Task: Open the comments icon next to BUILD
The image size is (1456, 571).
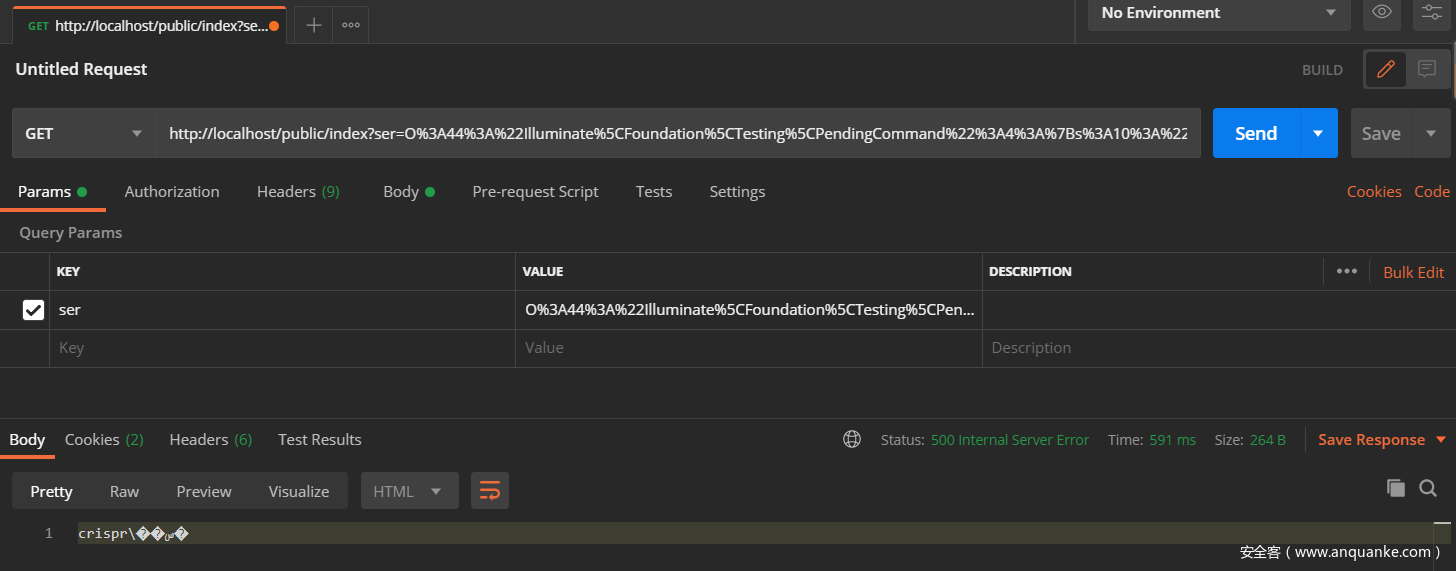Action: [x=1427, y=69]
